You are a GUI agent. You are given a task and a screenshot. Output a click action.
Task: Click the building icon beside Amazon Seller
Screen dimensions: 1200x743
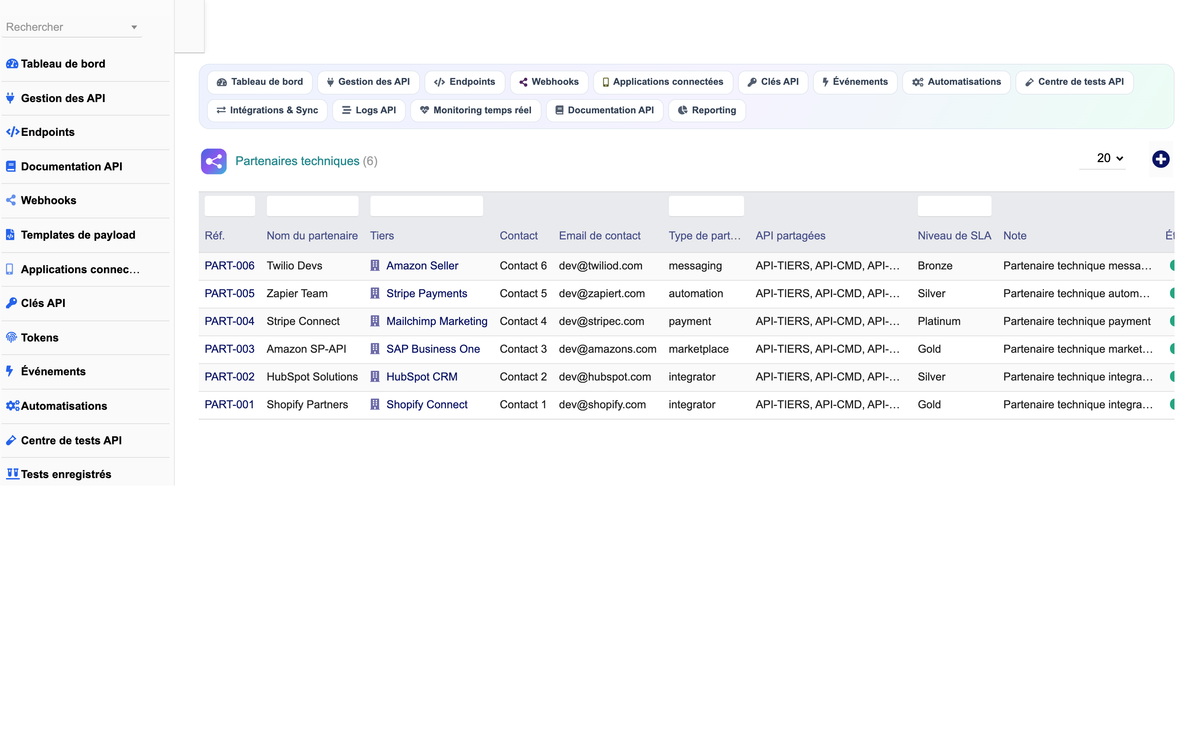(x=375, y=266)
